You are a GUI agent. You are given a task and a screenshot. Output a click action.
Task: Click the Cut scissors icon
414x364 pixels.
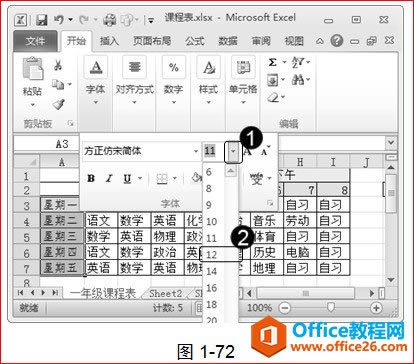[x=58, y=65]
